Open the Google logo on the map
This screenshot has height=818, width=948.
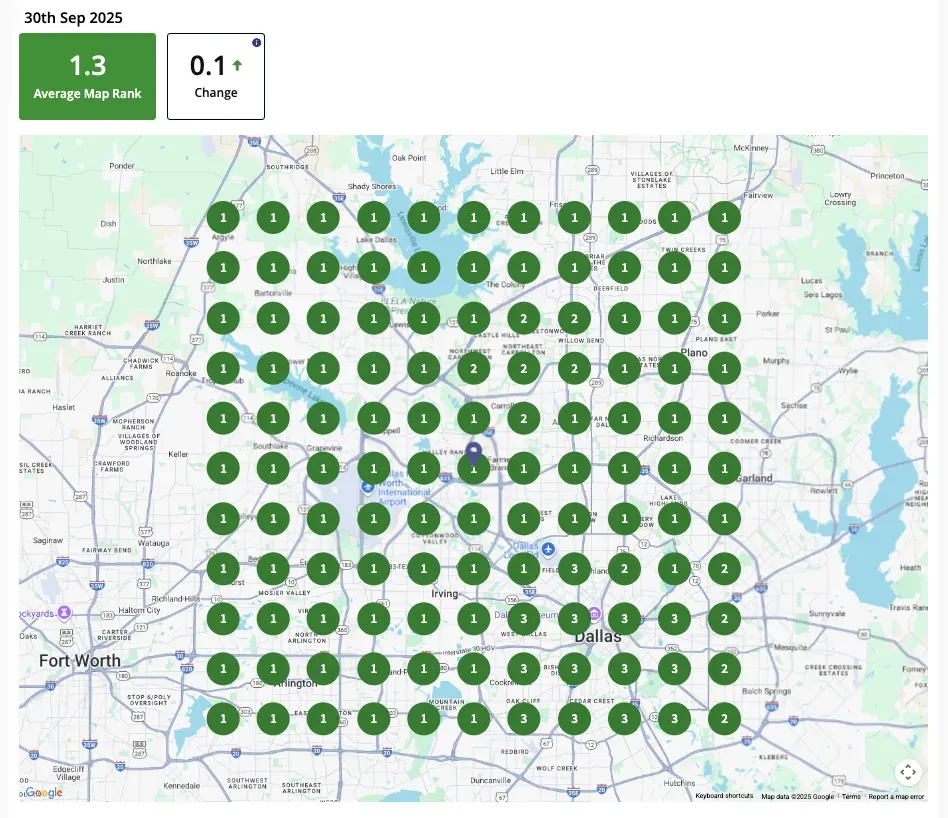pos(44,793)
